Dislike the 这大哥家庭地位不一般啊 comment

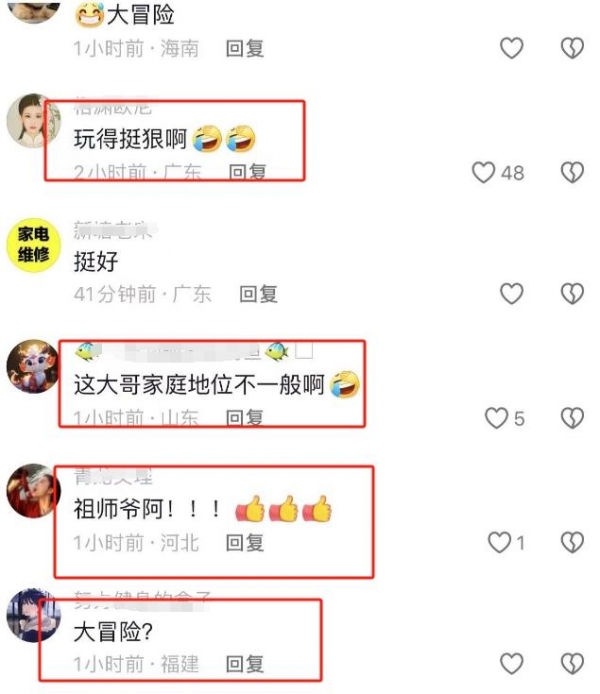[x=573, y=418]
